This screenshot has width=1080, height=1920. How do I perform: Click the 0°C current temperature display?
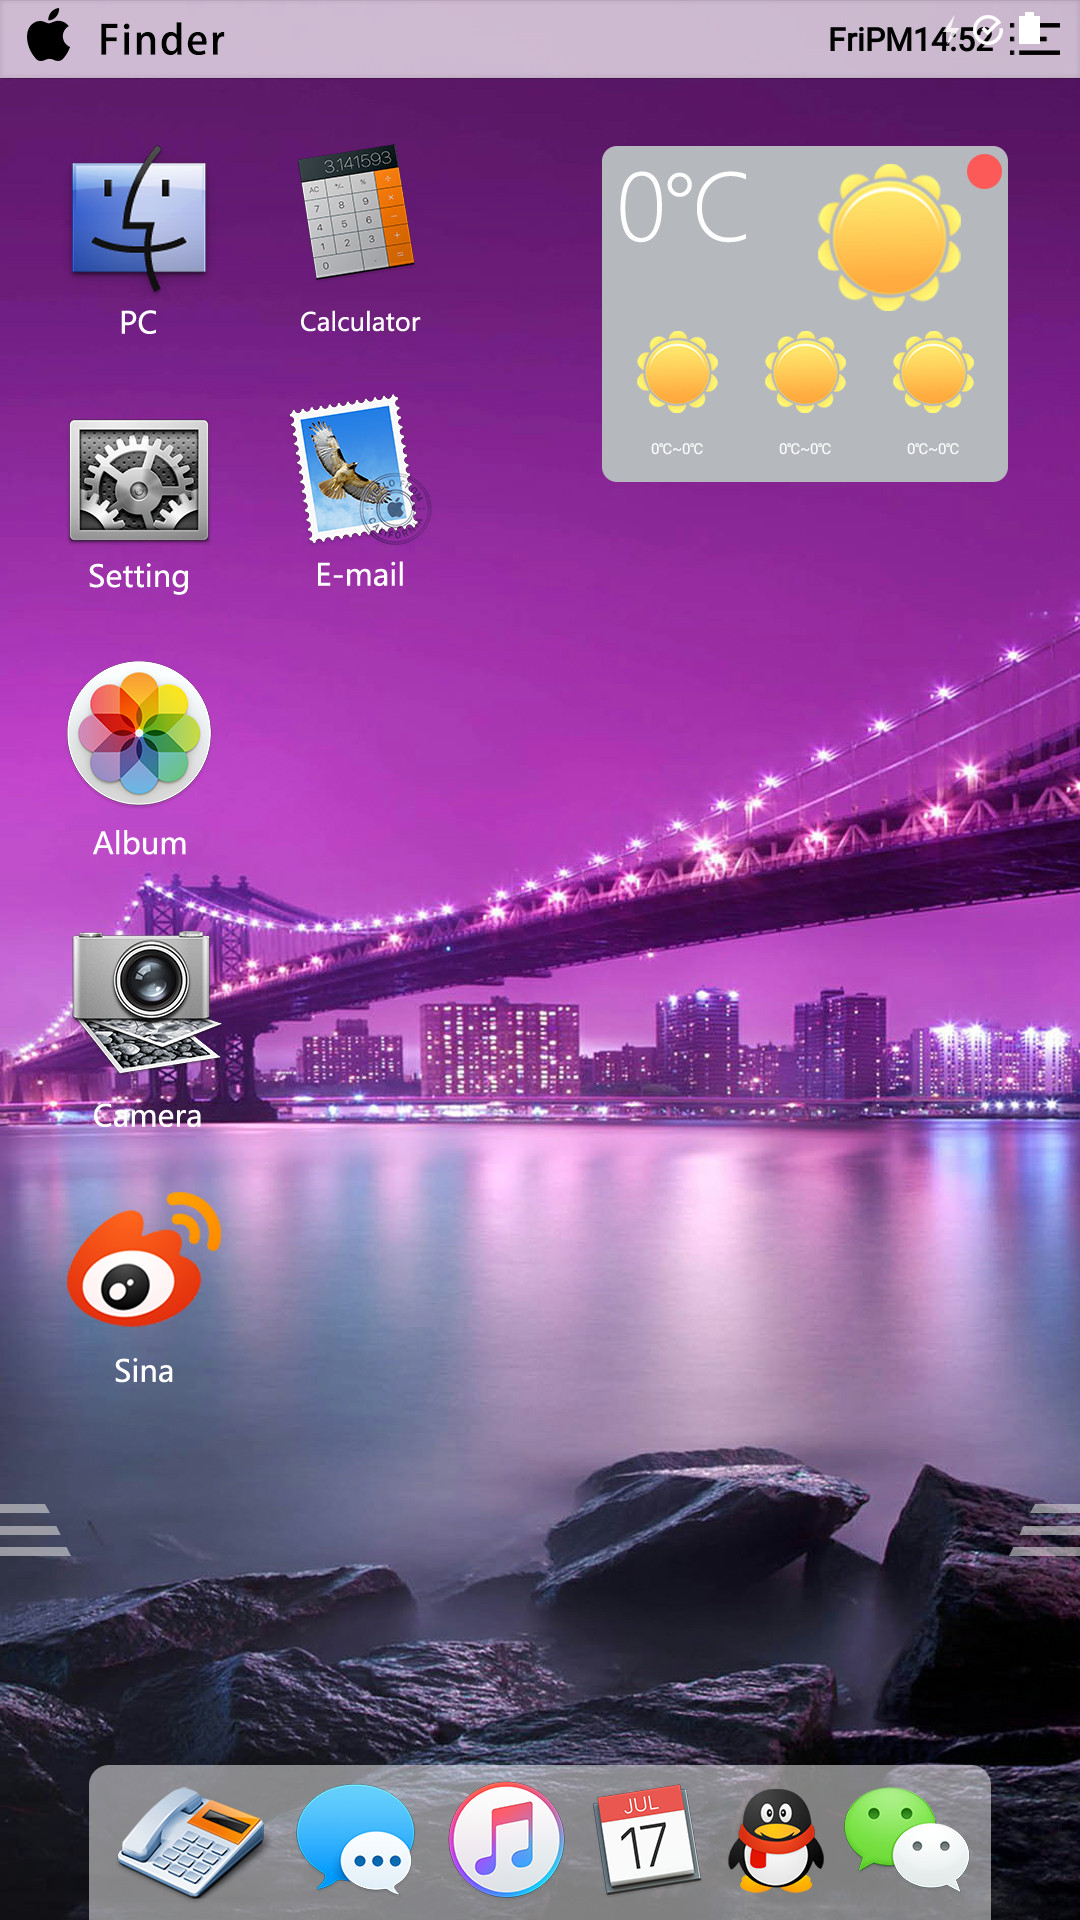[684, 208]
